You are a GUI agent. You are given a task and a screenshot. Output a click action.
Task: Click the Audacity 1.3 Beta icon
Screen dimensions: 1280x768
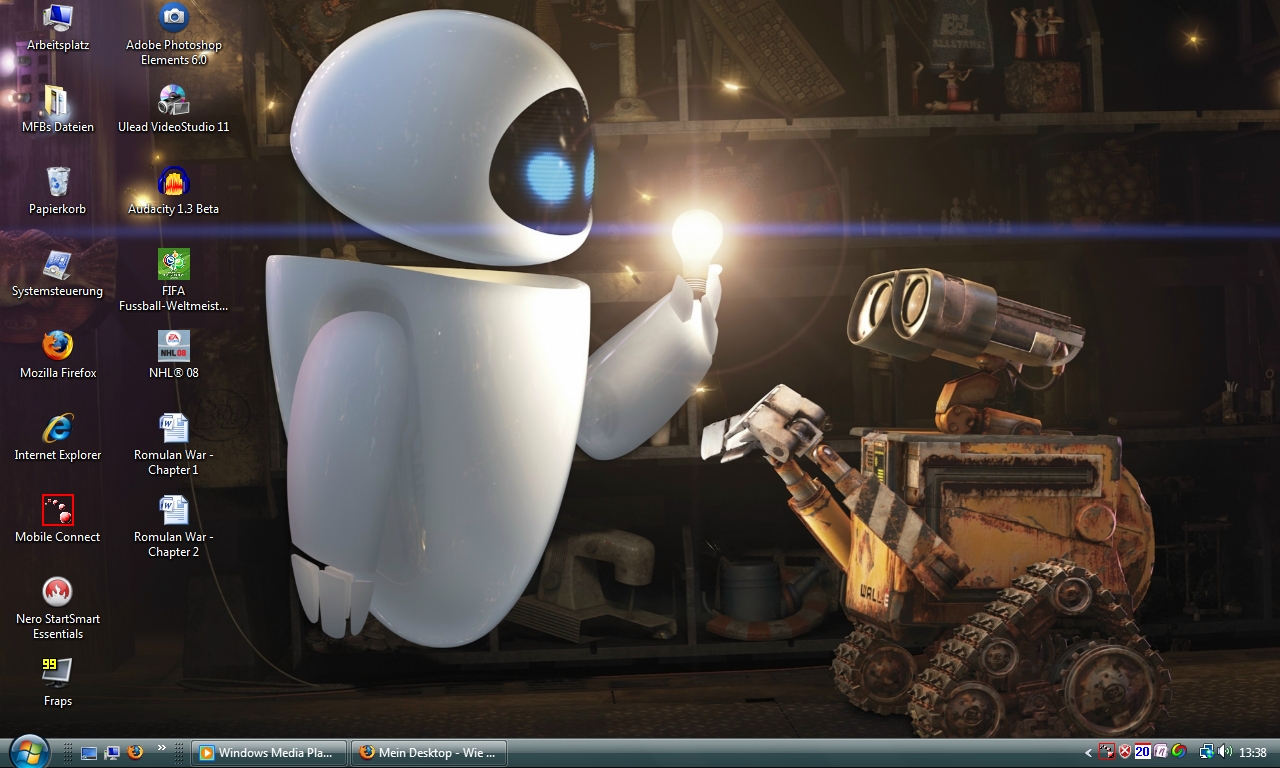(x=173, y=182)
